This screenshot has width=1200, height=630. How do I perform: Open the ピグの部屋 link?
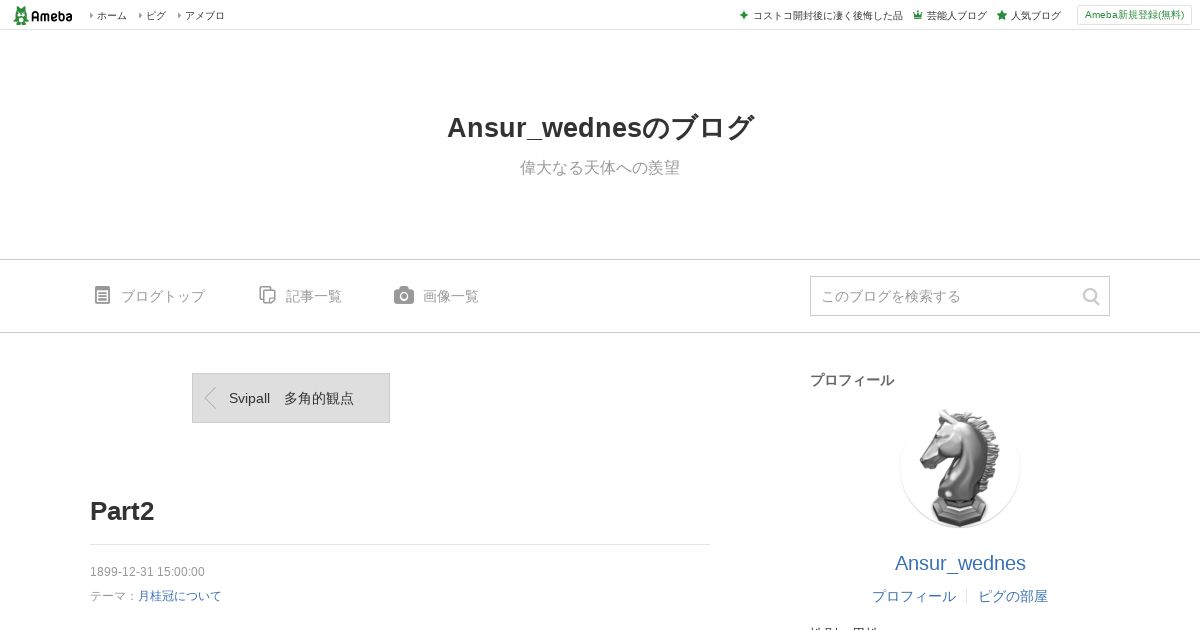coord(1013,596)
